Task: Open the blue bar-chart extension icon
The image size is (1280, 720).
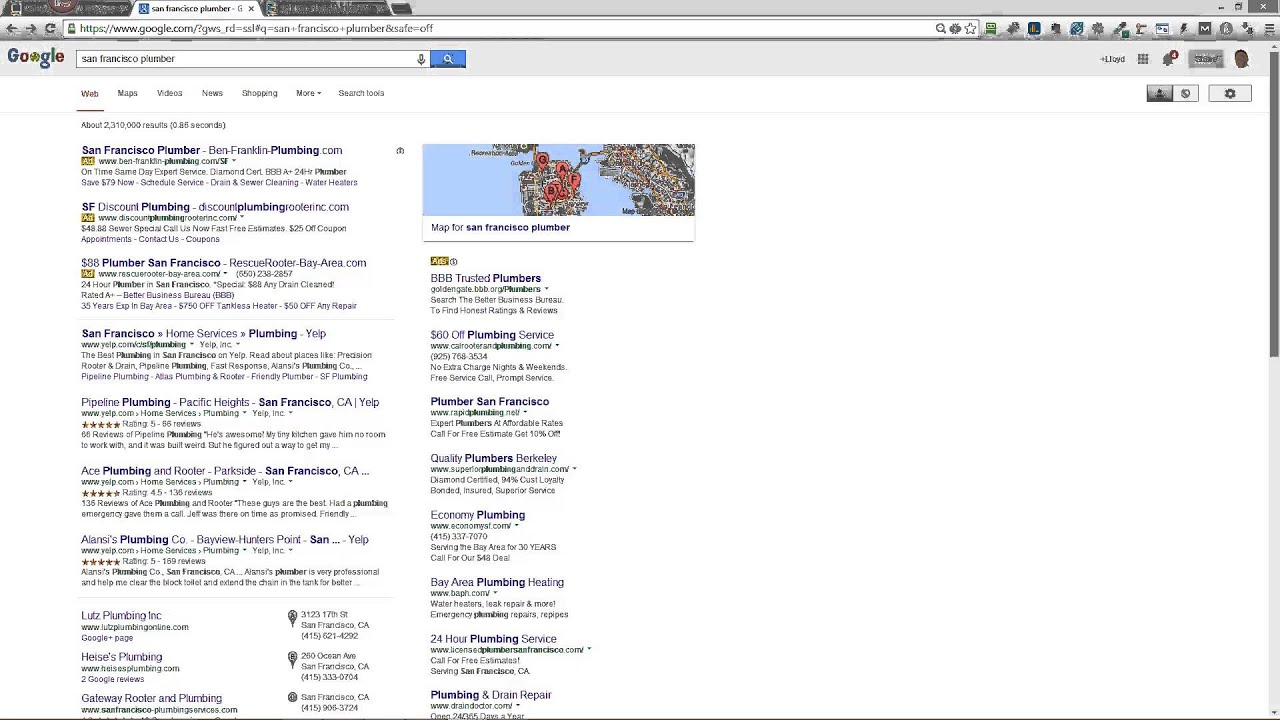Action: click(x=1034, y=29)
